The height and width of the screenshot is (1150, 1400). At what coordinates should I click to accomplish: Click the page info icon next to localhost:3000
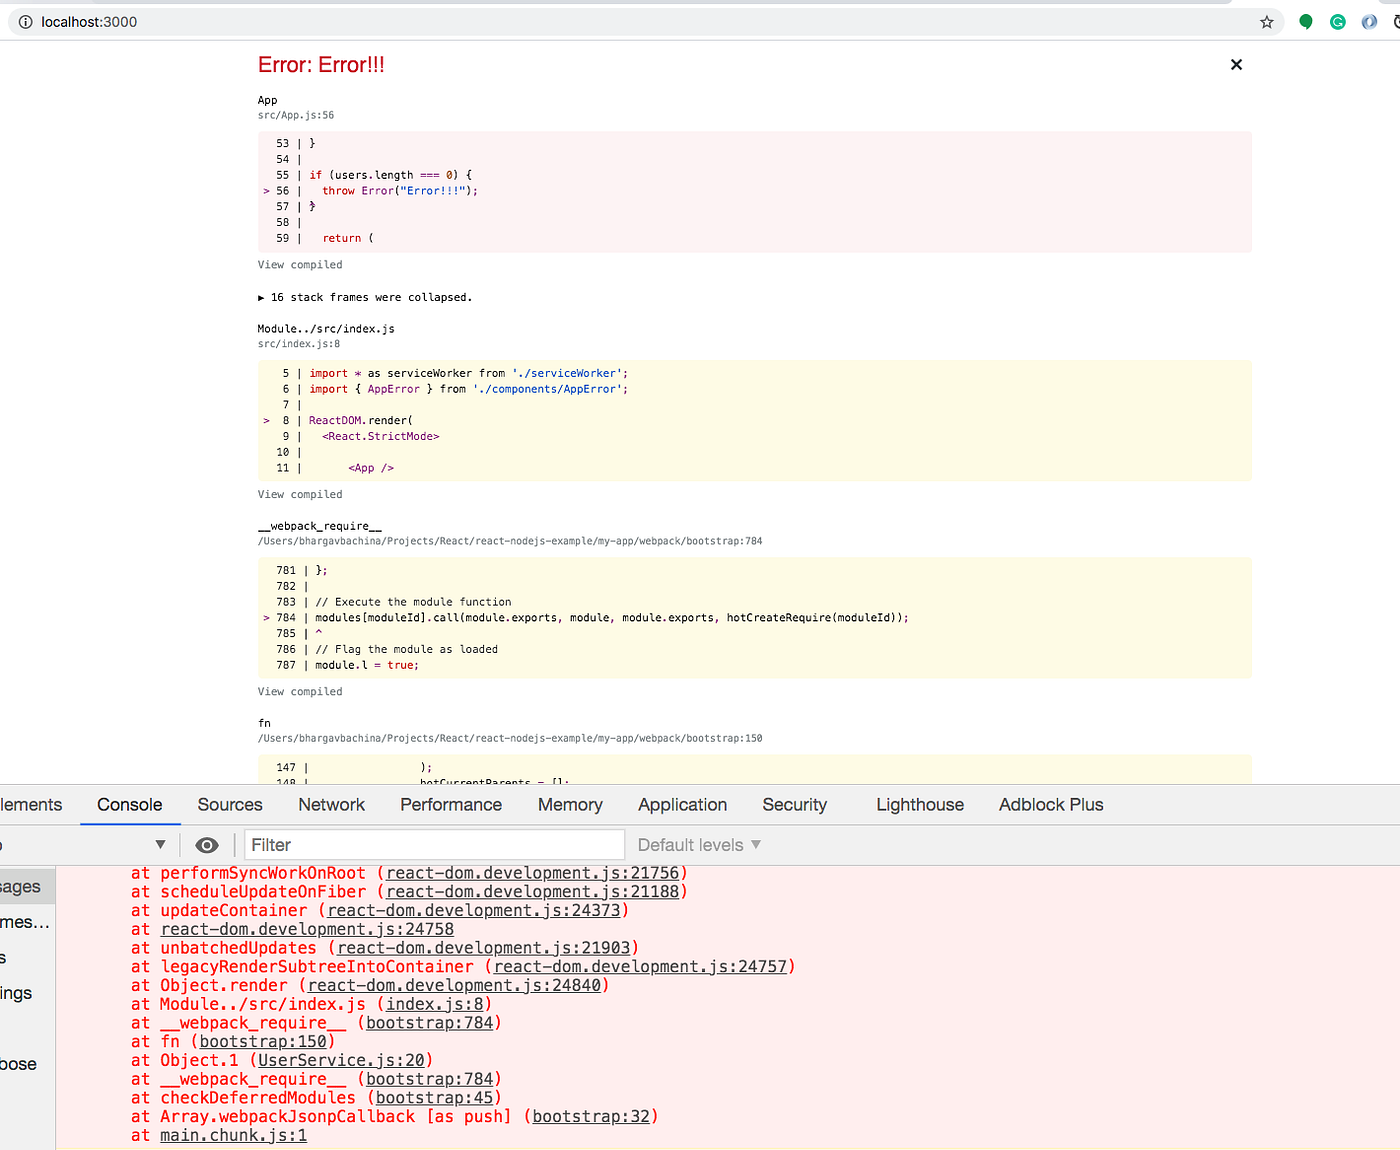(25, 21)
